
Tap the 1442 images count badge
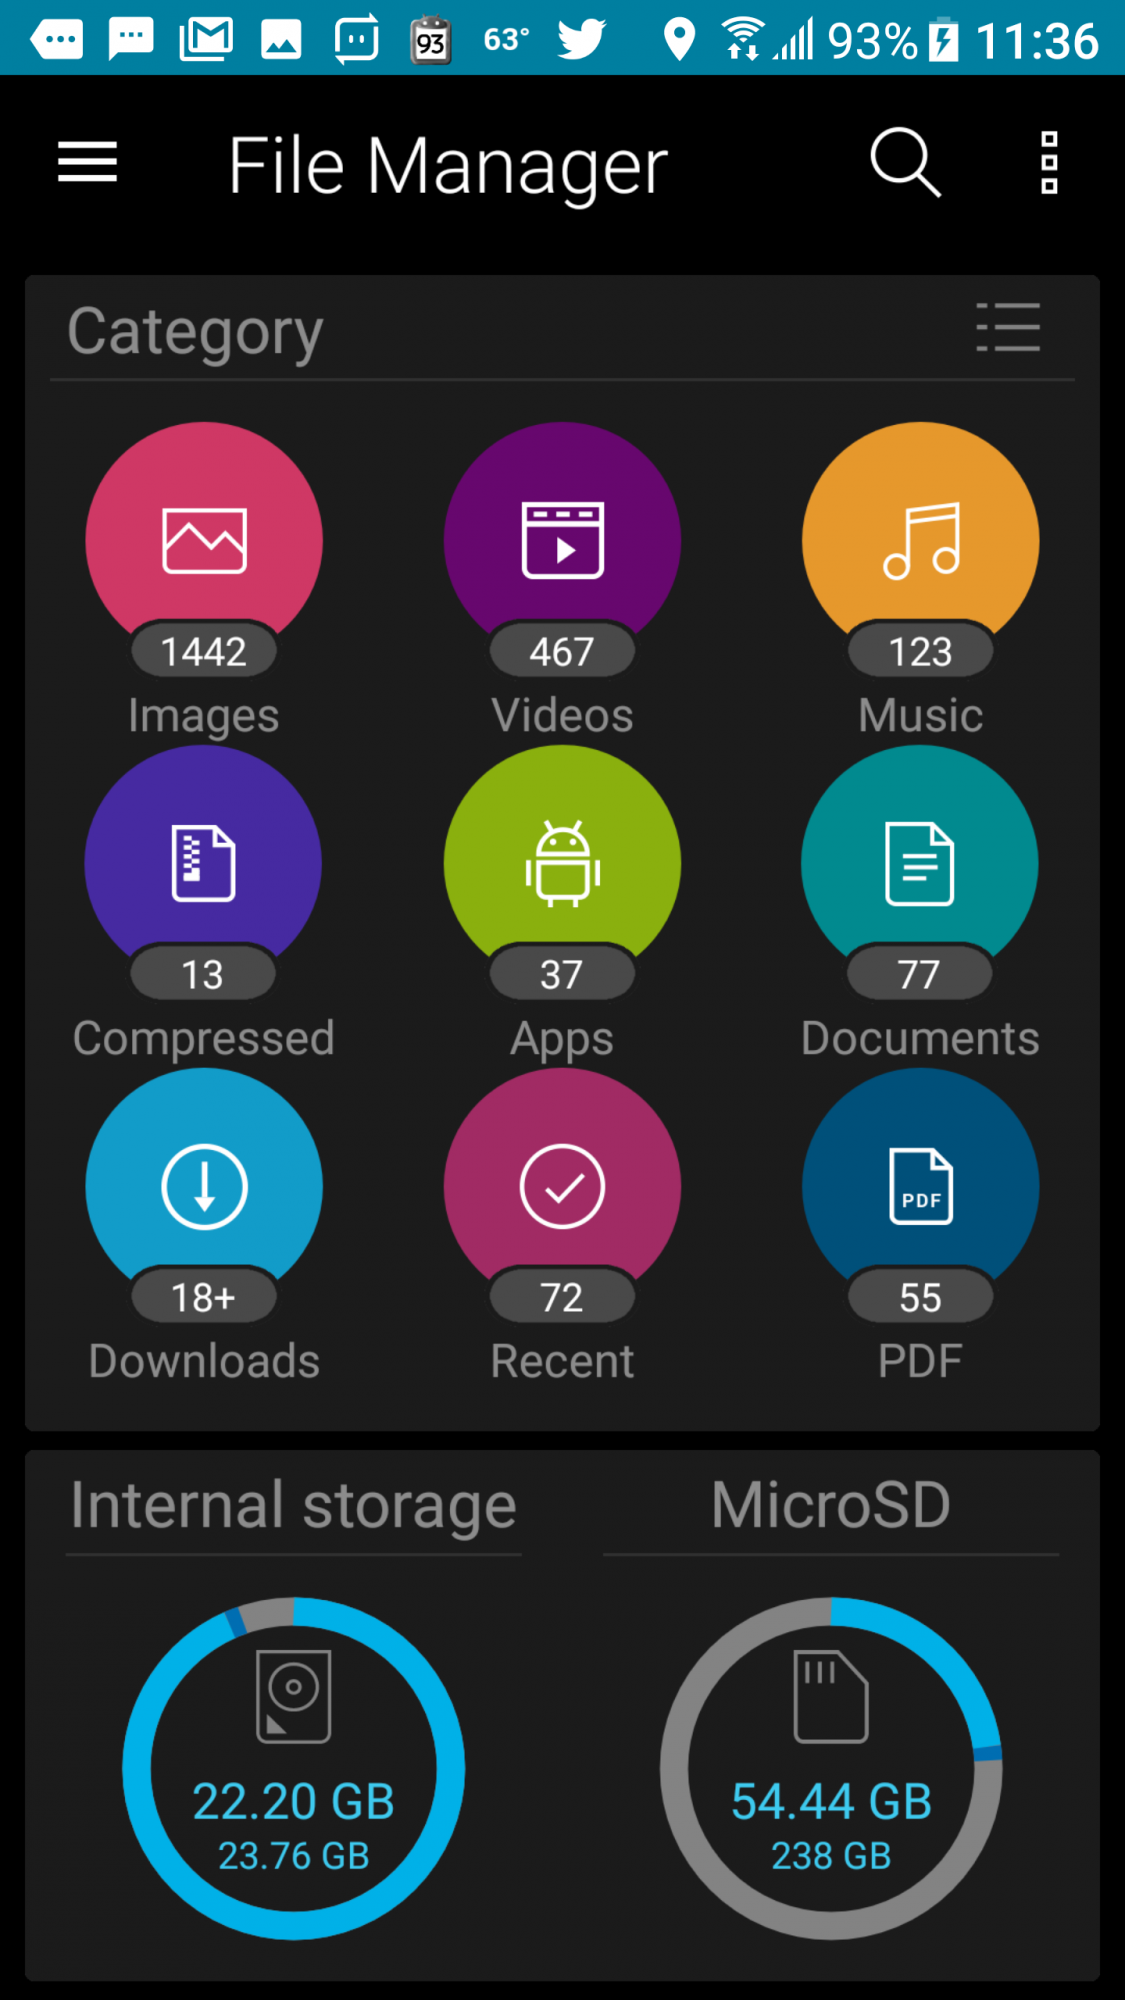coord(204,652)
